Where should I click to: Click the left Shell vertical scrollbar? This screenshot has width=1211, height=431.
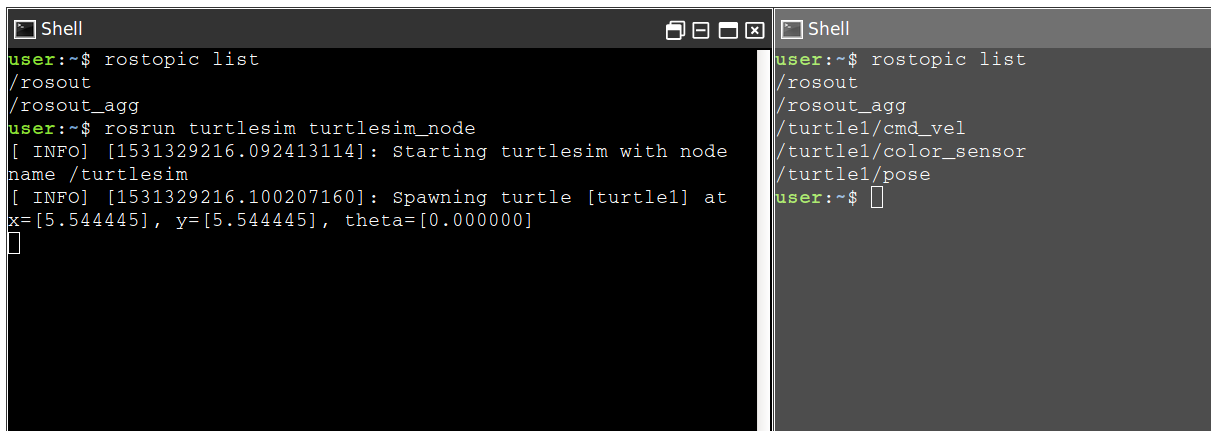[x=763, y=239]
